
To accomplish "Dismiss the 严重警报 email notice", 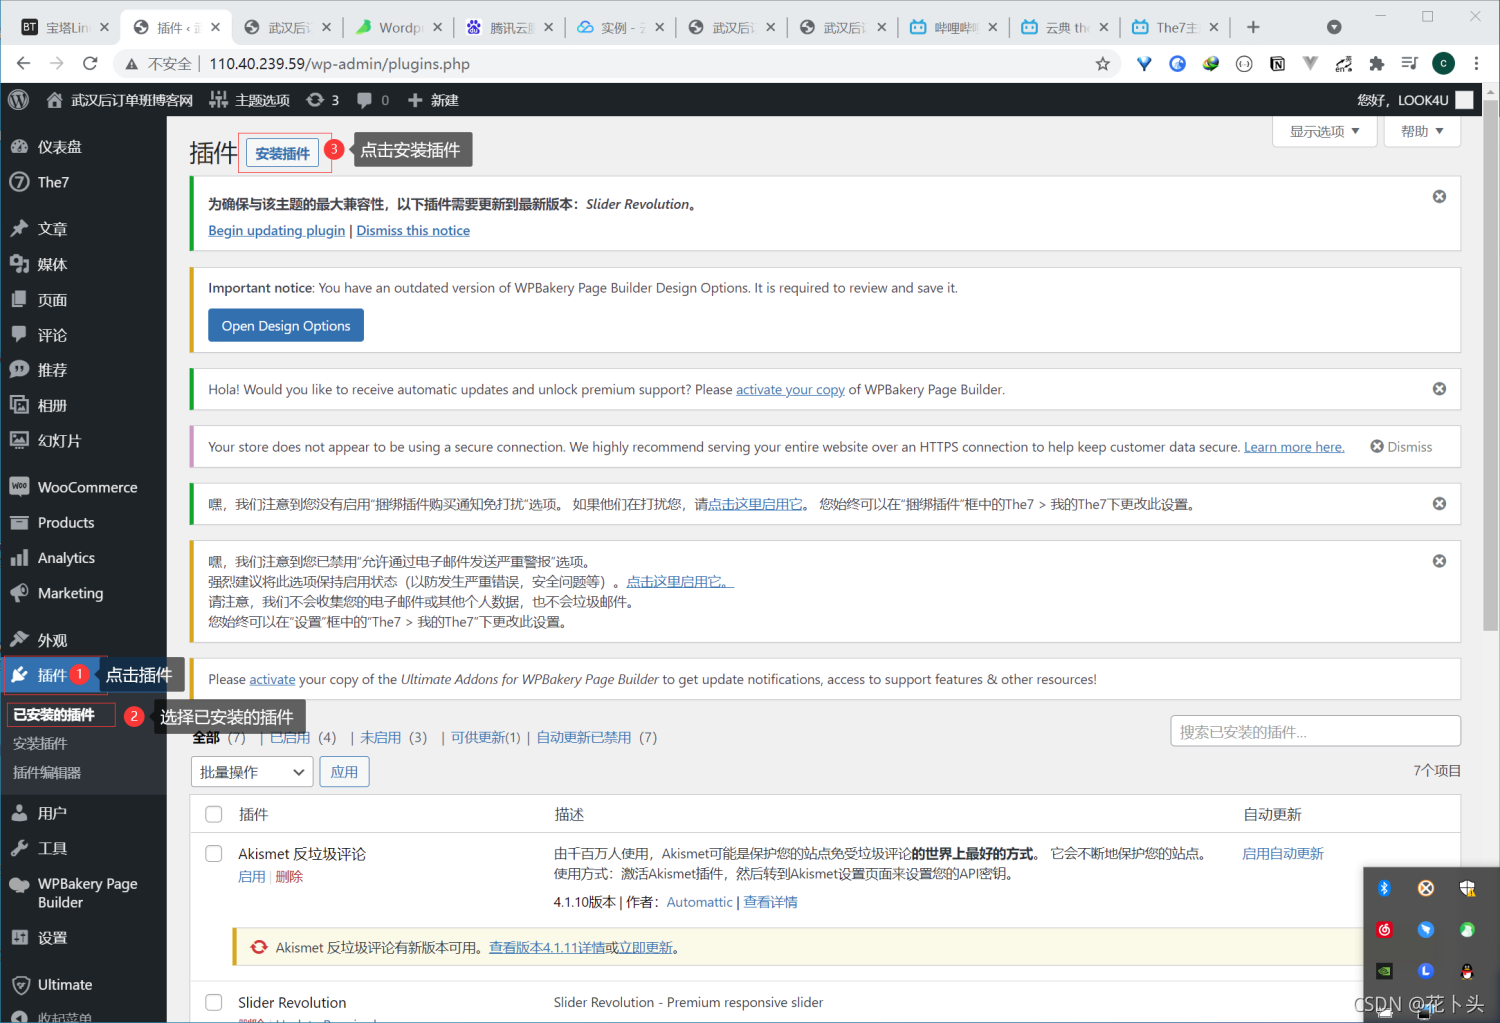I will [1439, 561].
